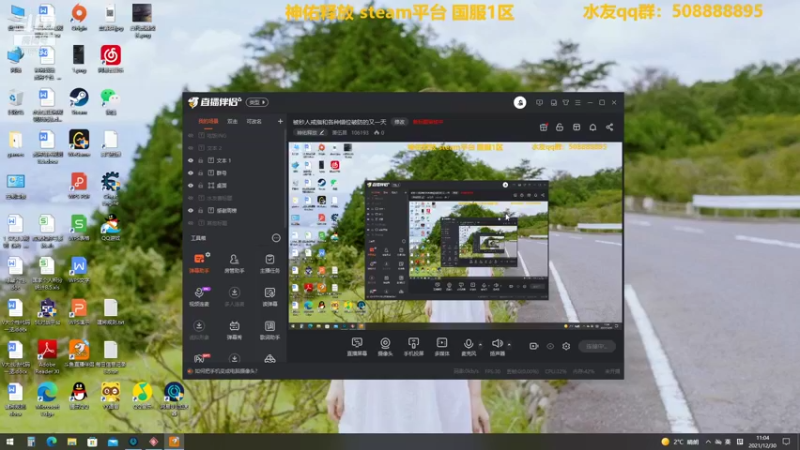This screenshot has height=450, width=800.
Task: Open the 弹幕助手 danmaku assistant tool
Action: (x=199, y=263)
